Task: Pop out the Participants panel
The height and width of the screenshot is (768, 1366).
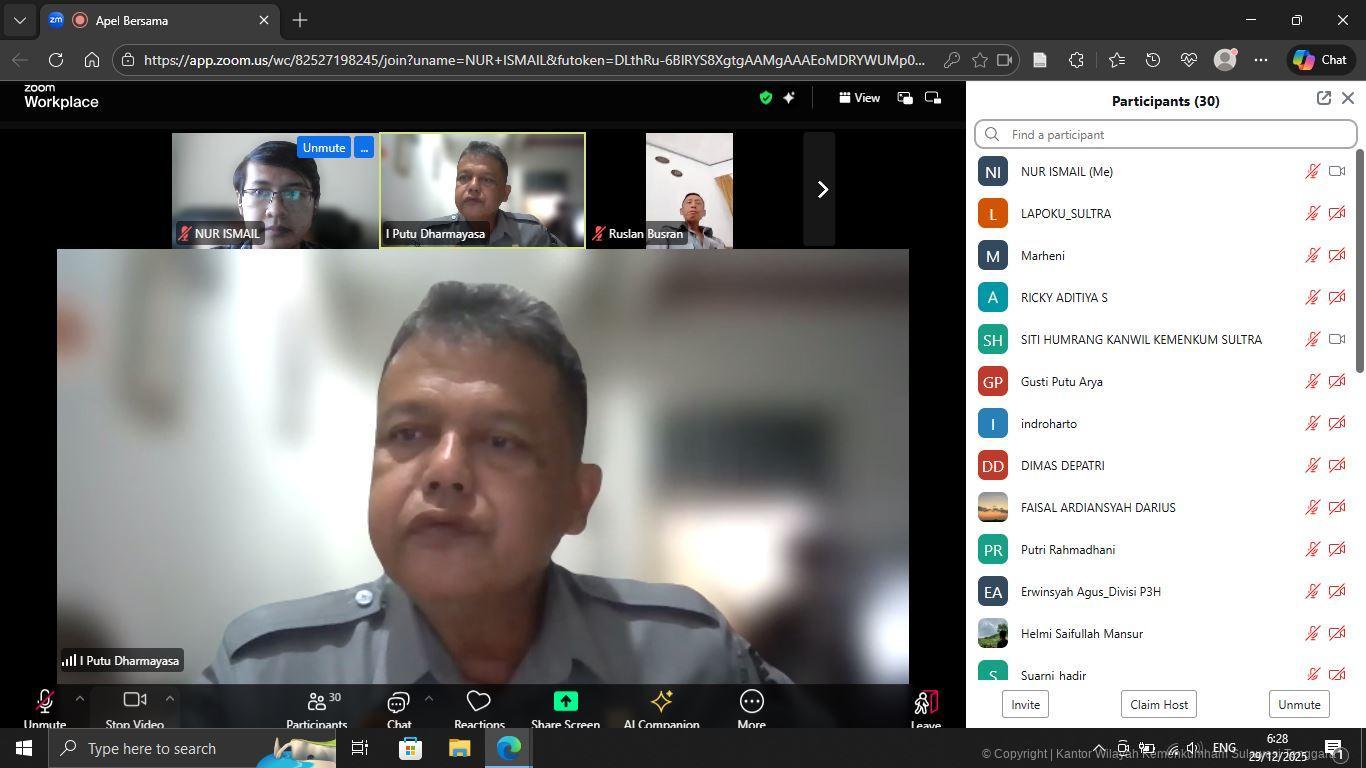Action: coord(1323,98)
